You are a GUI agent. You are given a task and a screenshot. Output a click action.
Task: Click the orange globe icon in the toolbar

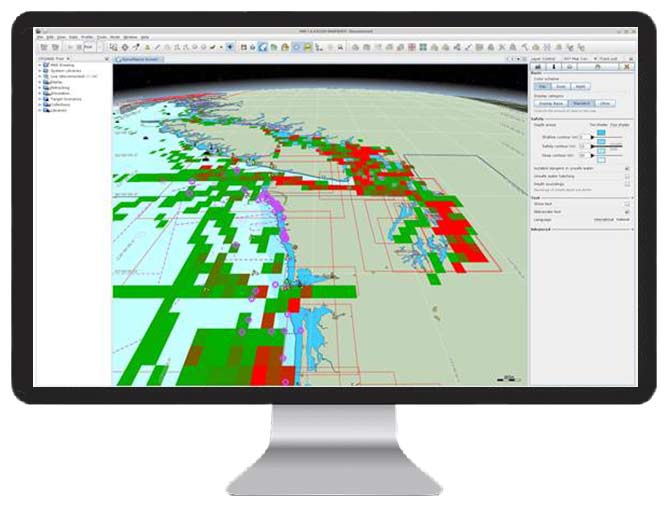[x=285, y=47]
